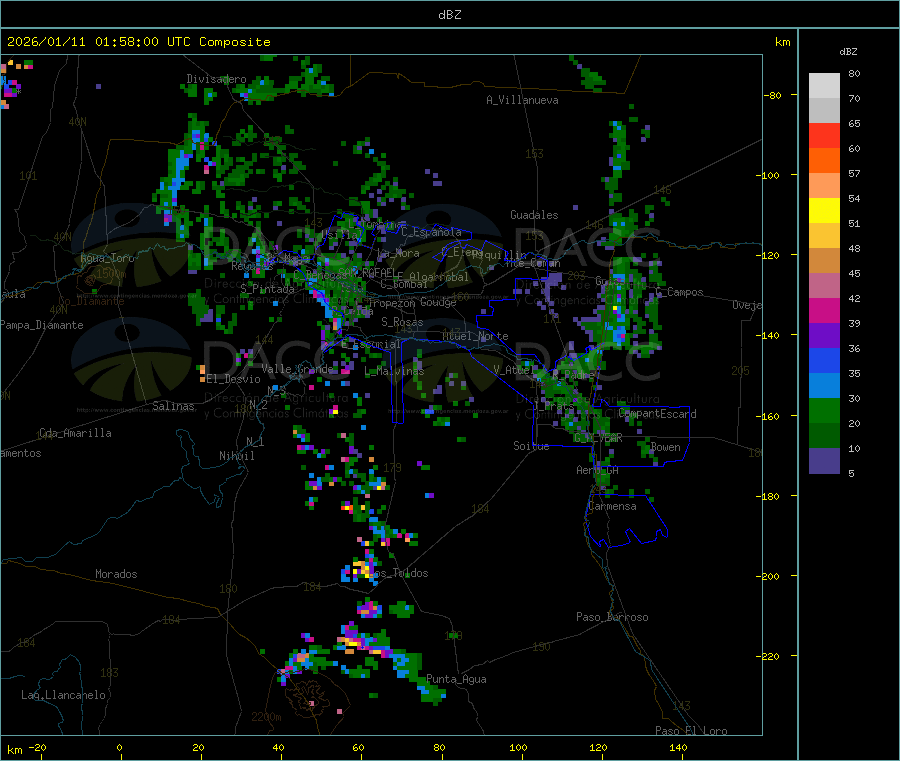Click the strong yellow echo near Los_Toldos
Viewport: 900px width, 761px height.
point(363,569)
